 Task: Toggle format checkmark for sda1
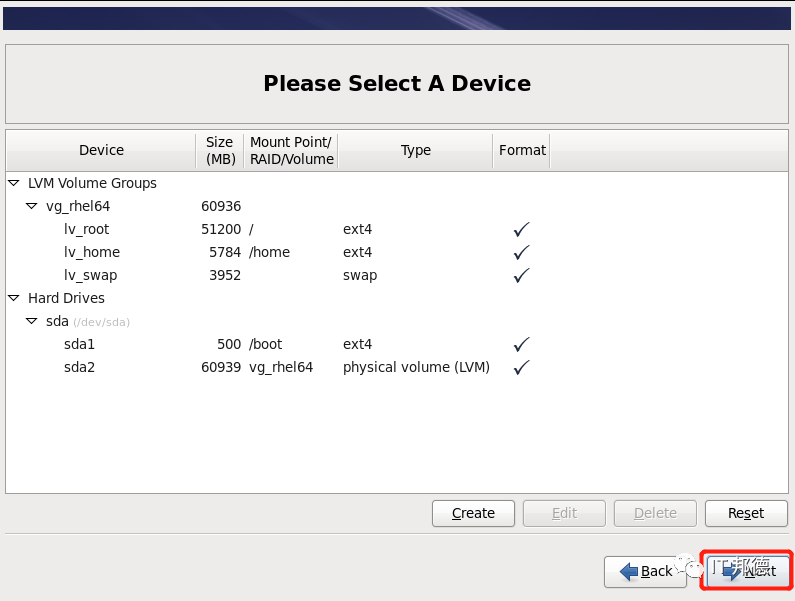[521, 344]
